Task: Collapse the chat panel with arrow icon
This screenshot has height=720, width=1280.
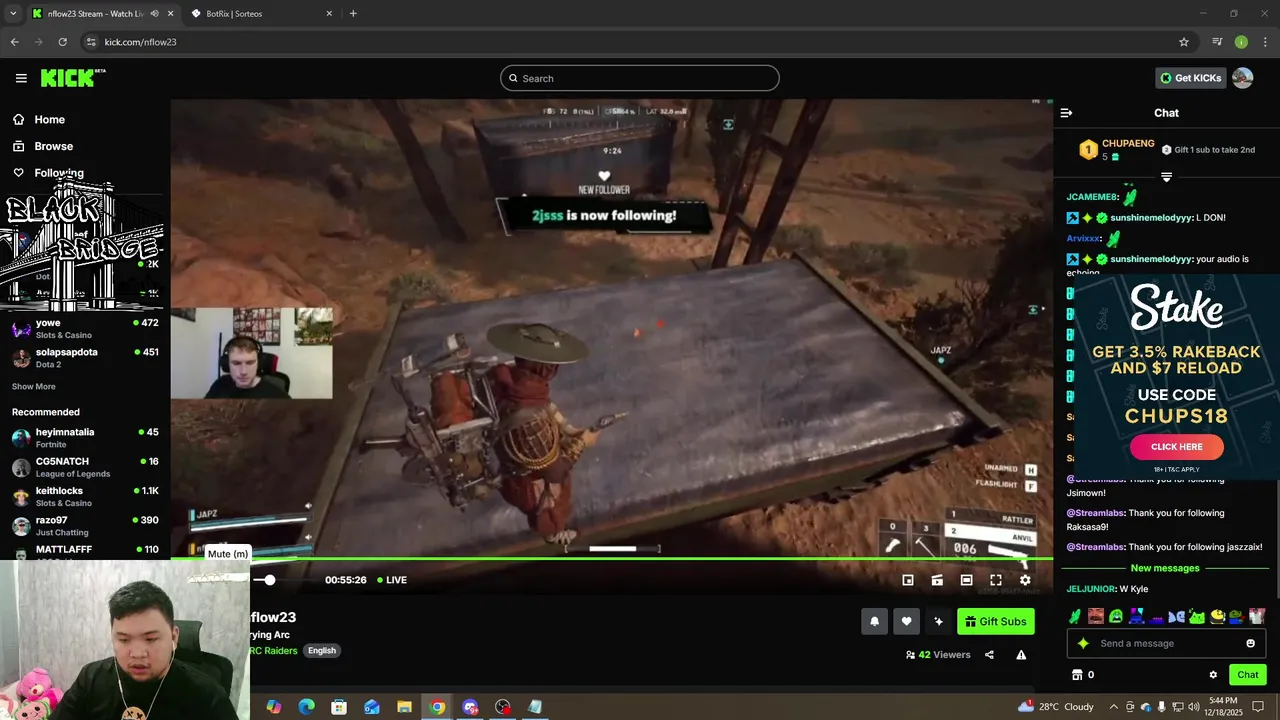Action: pyautogui.click(x=1066, y=113)
